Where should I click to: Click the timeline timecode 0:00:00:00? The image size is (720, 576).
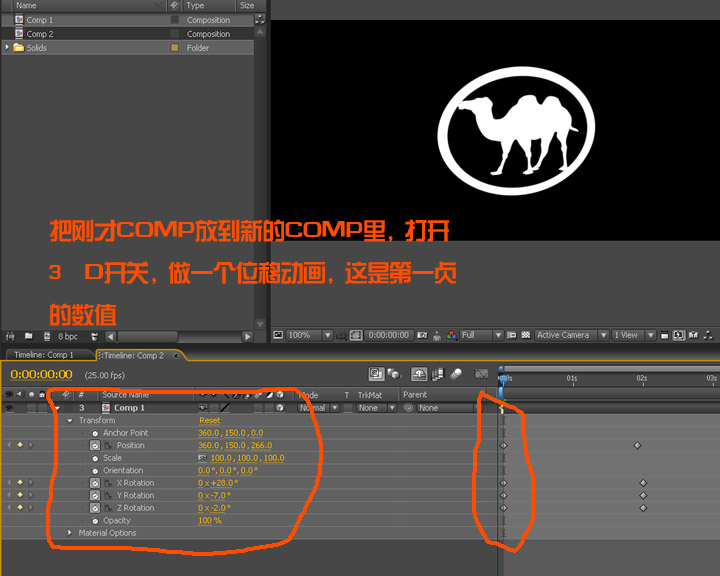click(x=41, y=375)
